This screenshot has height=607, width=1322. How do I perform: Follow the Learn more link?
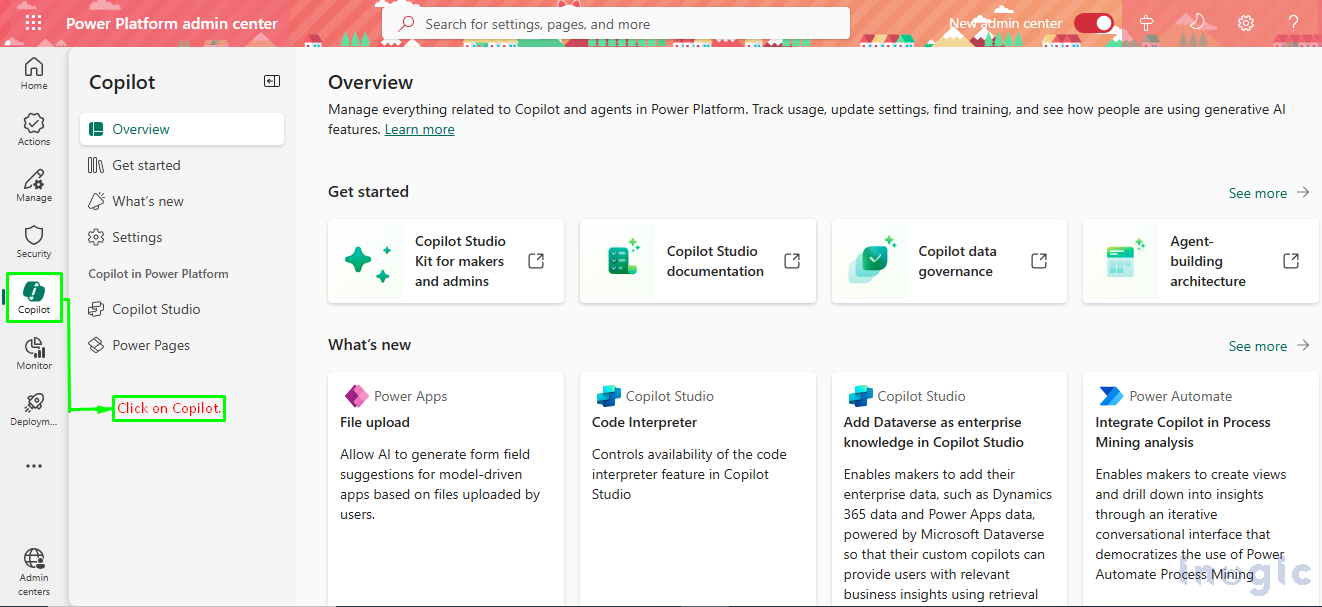420,130
